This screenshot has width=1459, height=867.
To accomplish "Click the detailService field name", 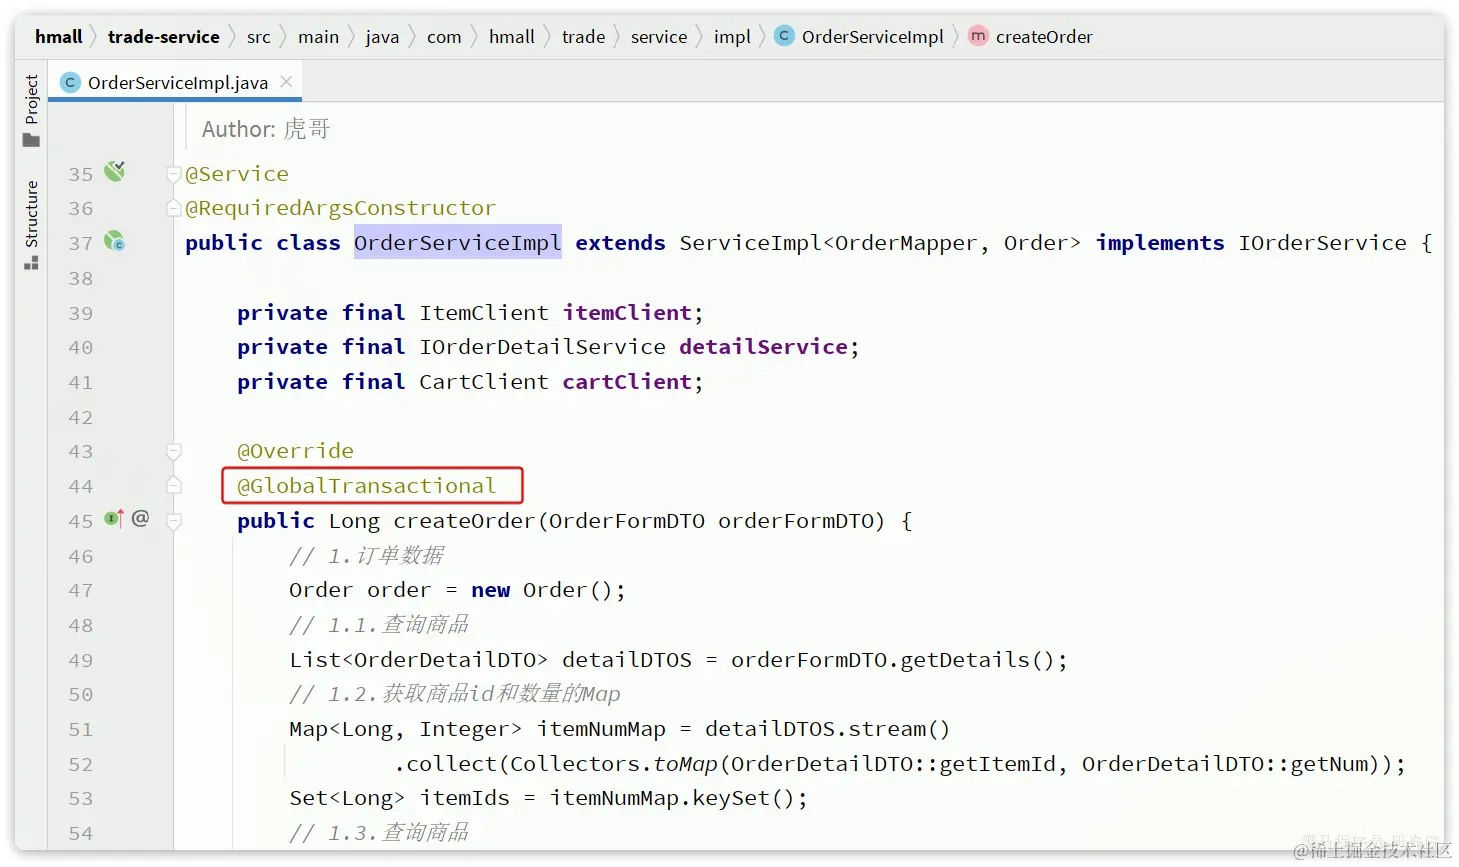I will pyautogui.click(x=764, y=347).
